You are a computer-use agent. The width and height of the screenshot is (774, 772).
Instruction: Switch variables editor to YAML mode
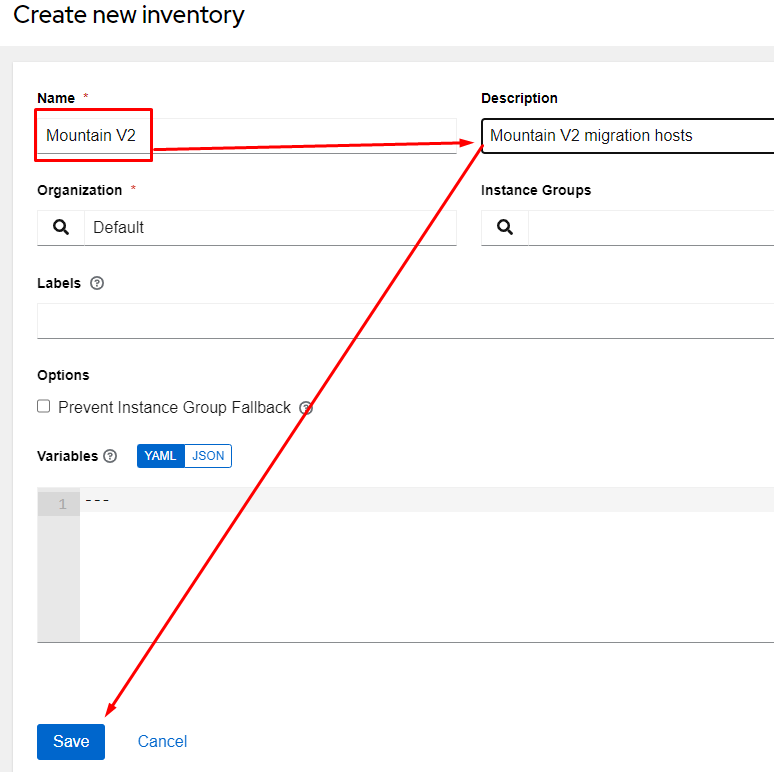click(160, 456)
